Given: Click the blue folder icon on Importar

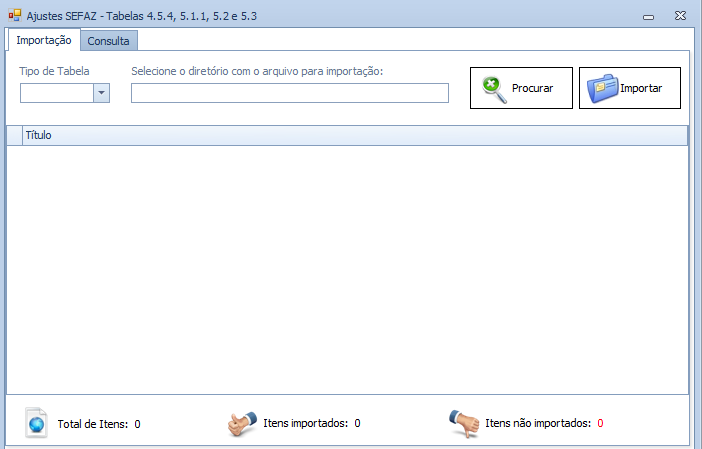Looking at the screenshot, I should tap(603, 89).
